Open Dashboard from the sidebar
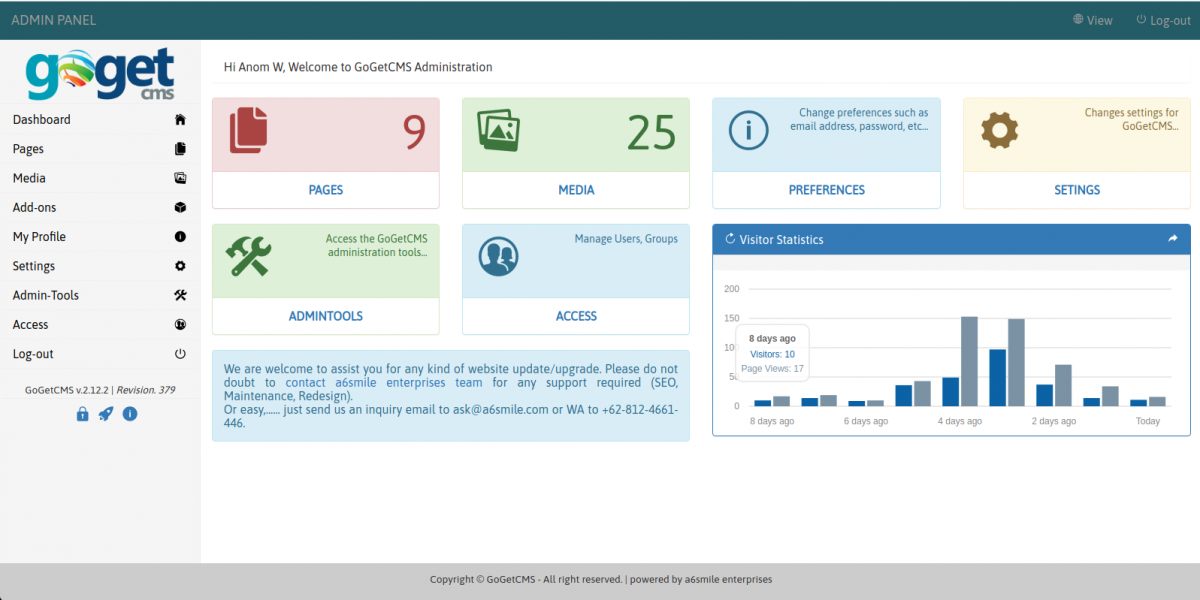Screen dimensions: 1200x600 (42, 120)
